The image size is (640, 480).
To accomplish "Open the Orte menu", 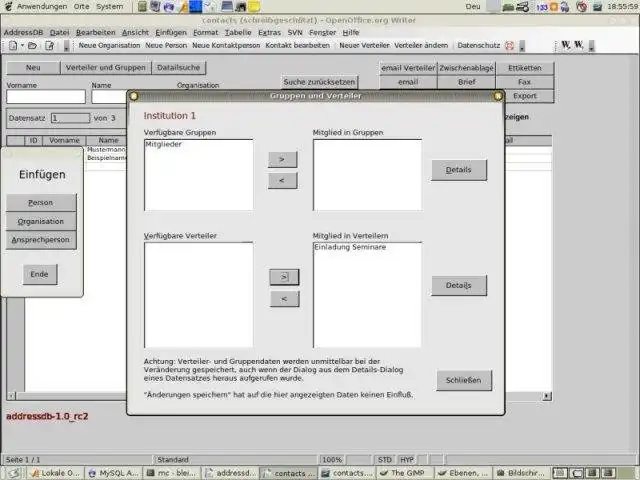I will pos(82,7).
